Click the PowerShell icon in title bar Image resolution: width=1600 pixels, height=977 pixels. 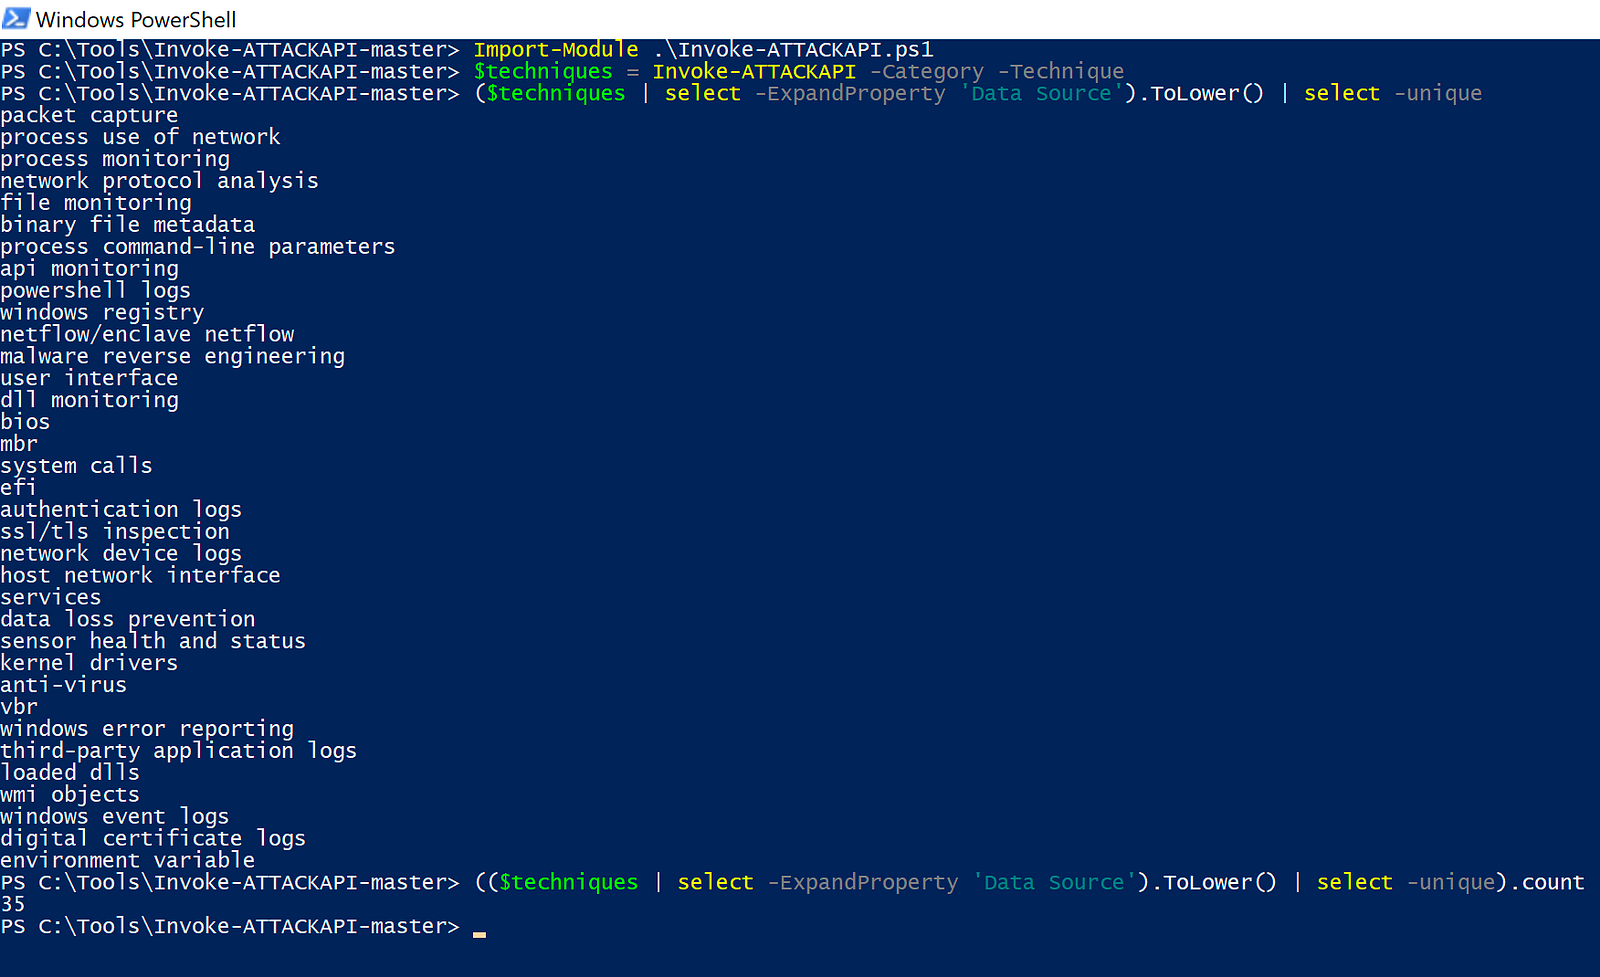pos(16,18)
